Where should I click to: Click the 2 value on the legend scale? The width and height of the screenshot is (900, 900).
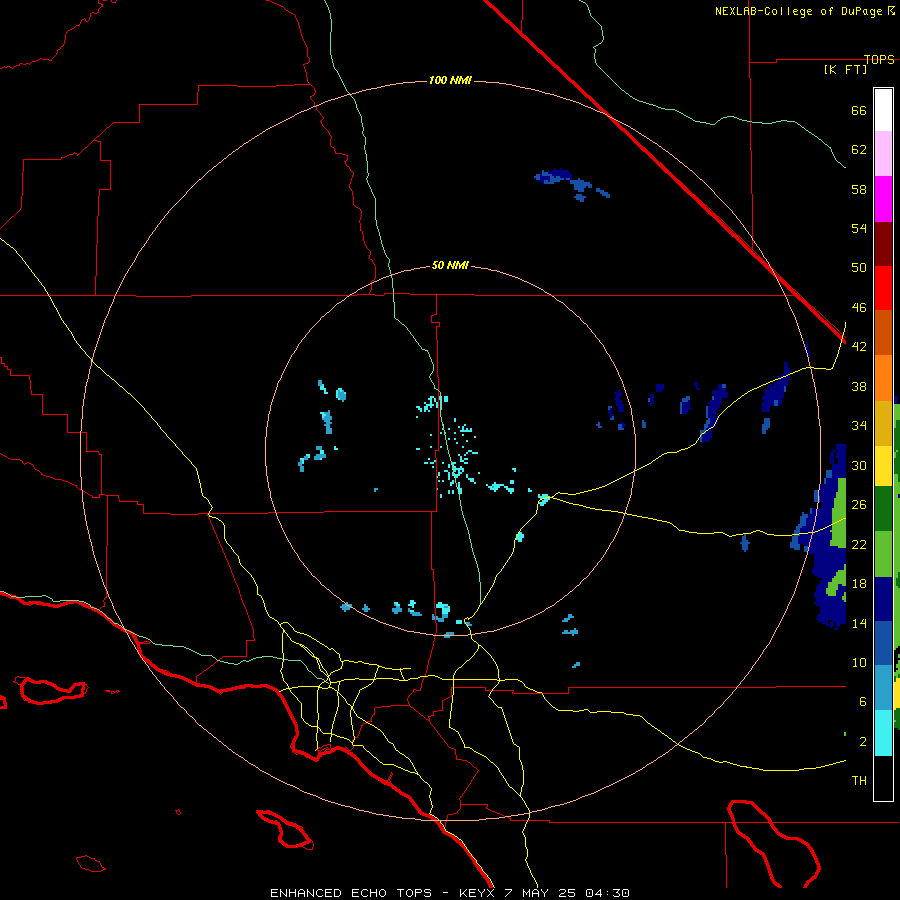click(x=862, y=742)
